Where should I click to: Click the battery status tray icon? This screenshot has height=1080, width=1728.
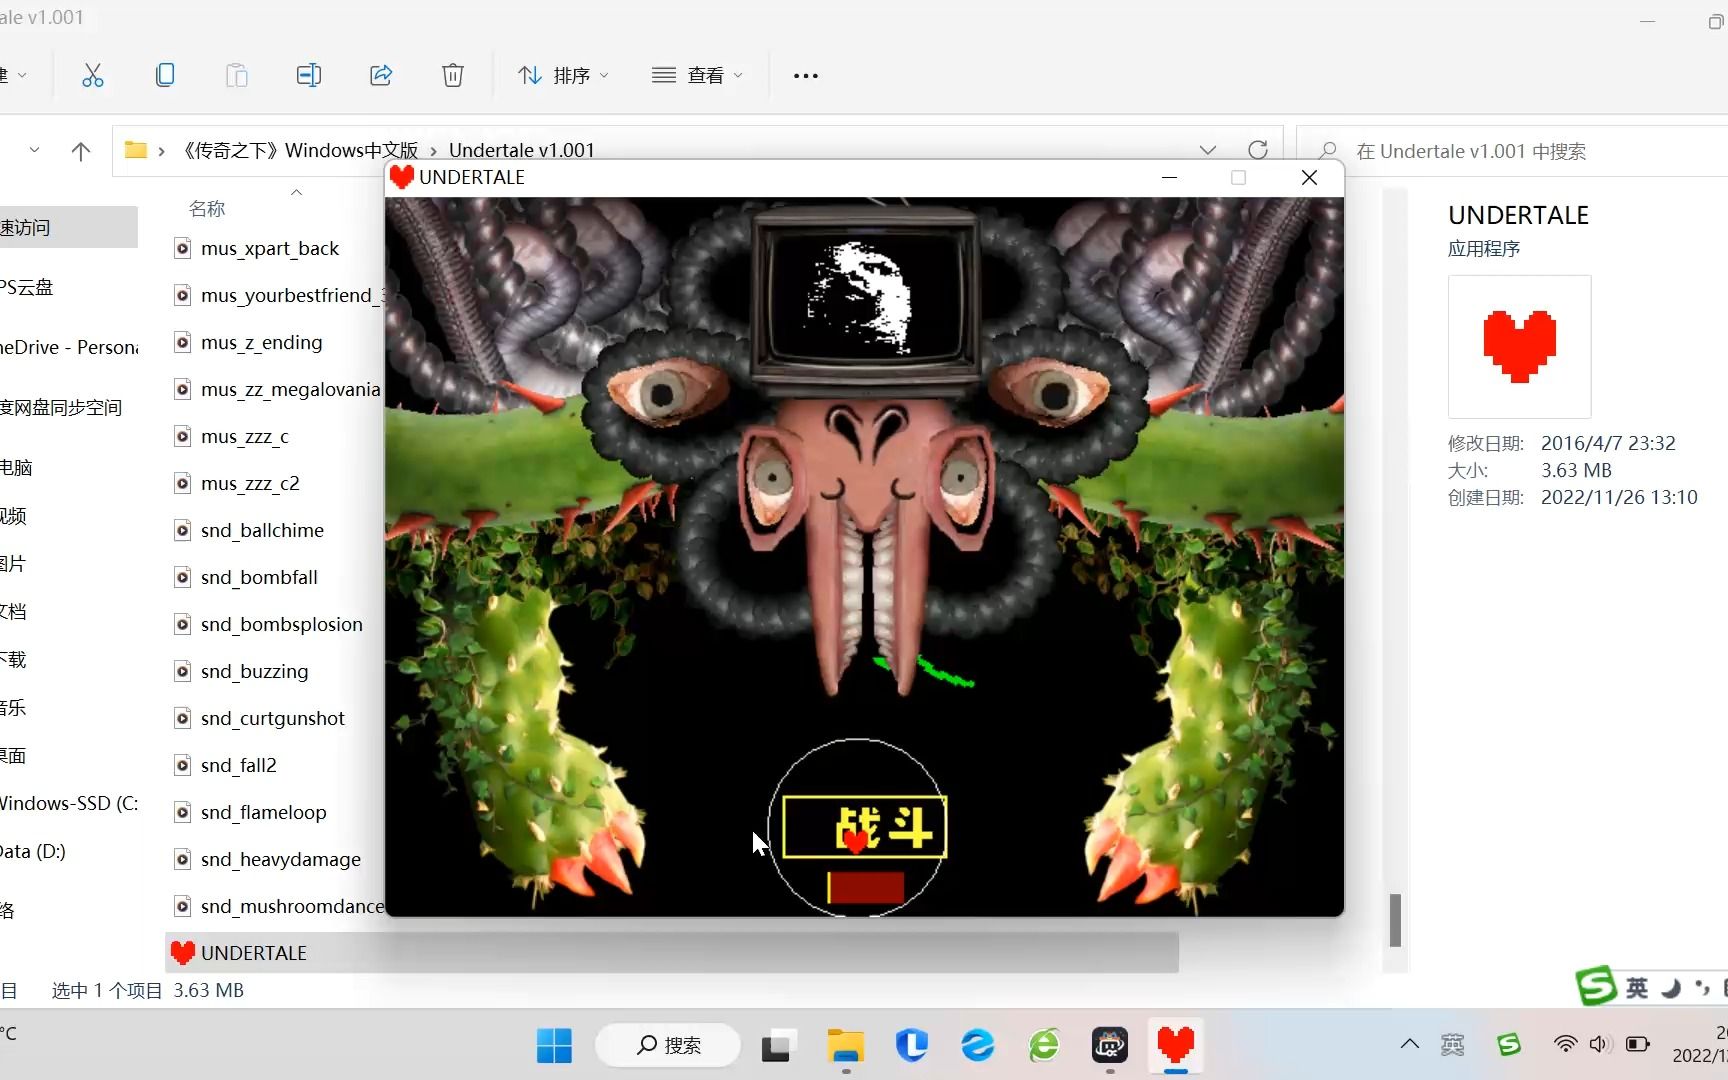(1638, 1044)
